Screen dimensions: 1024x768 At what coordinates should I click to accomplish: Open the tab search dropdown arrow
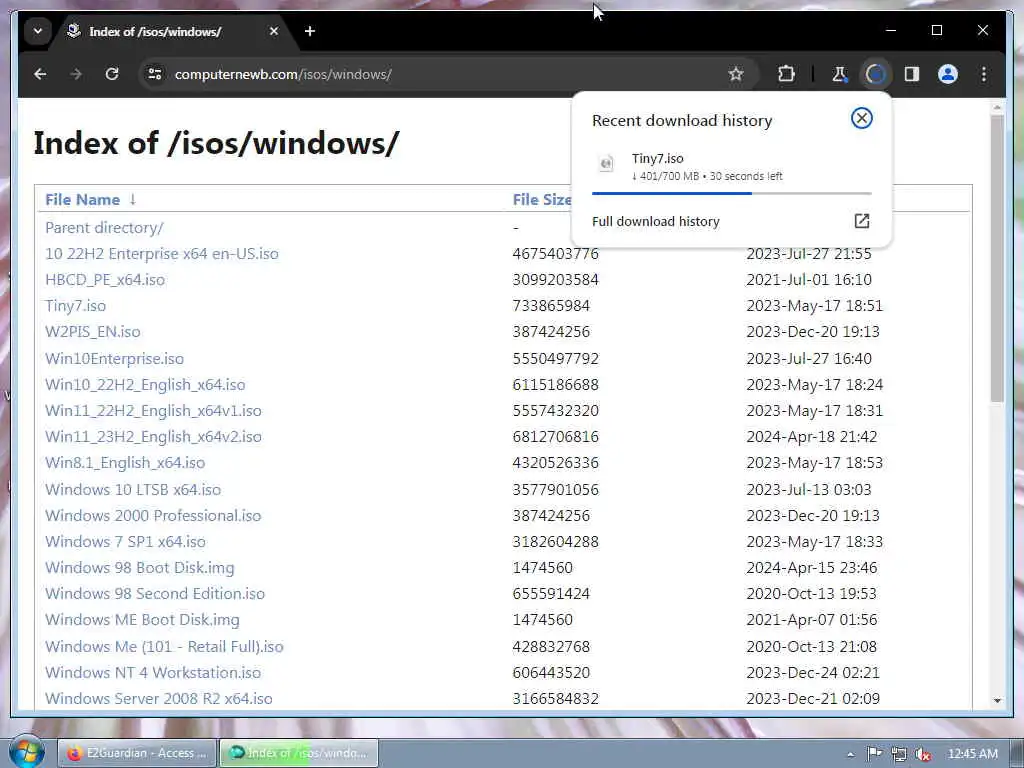[x=38, y=31]
